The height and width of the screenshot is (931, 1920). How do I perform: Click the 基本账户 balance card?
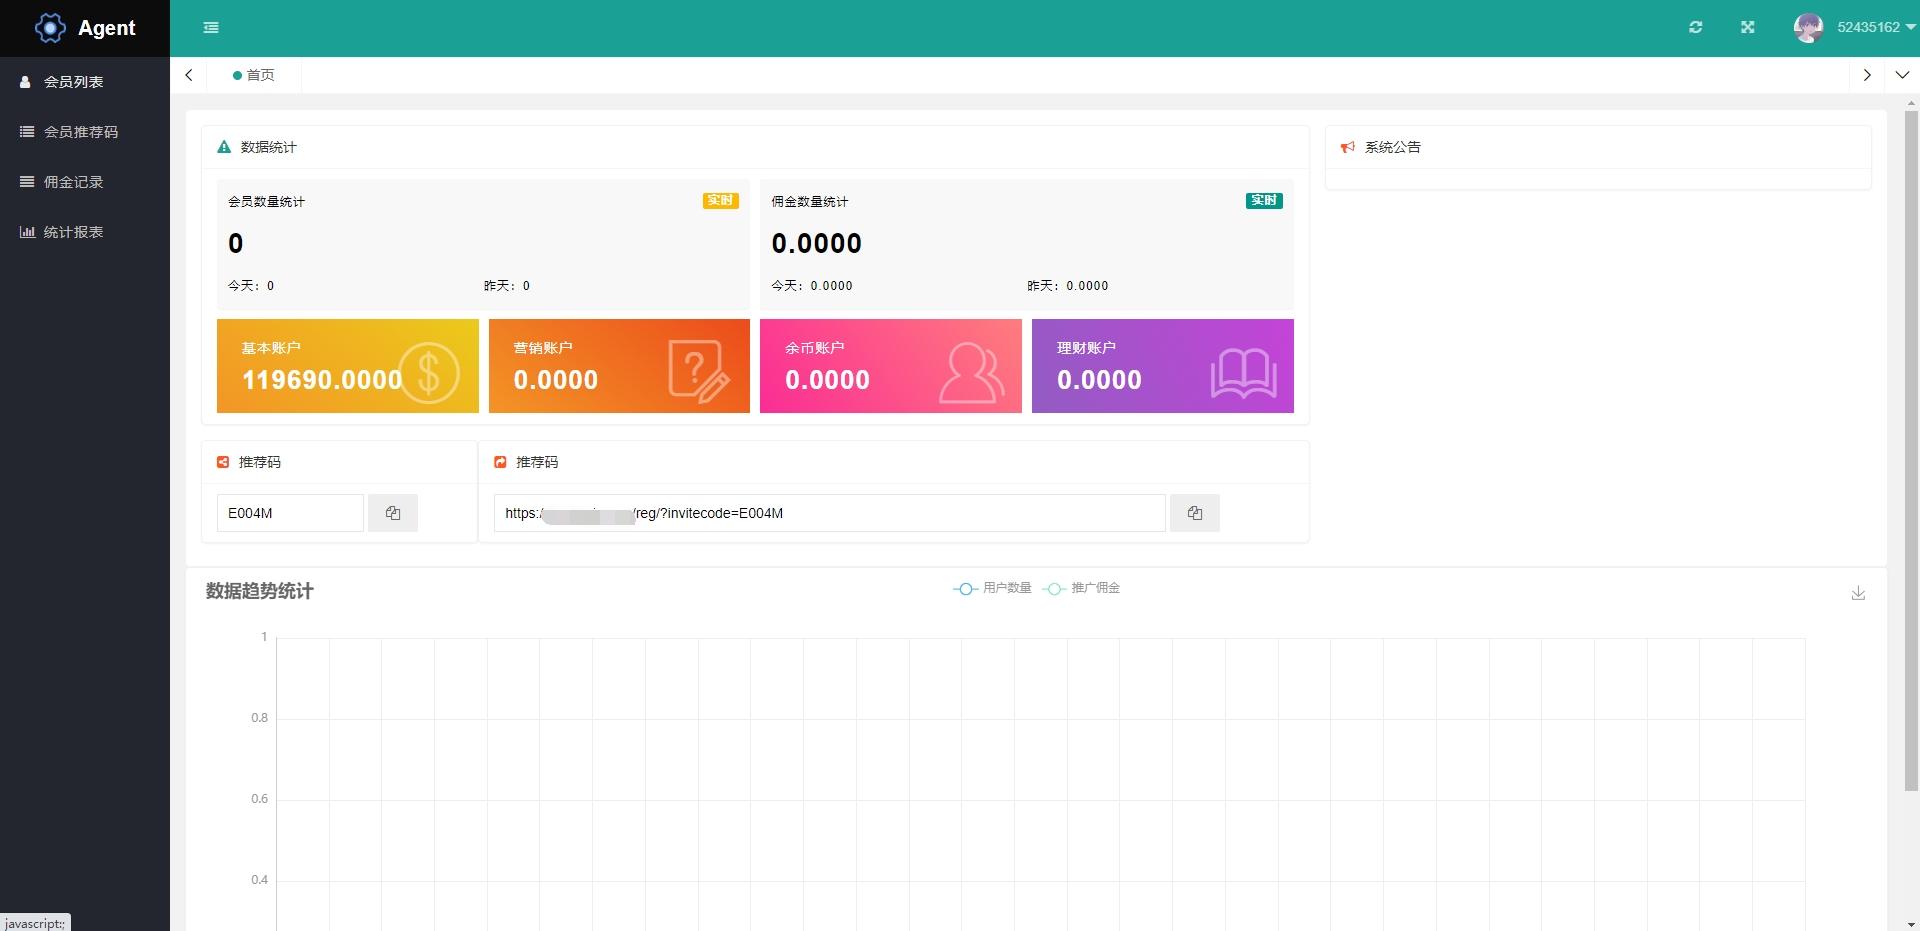tap(348, 366)
